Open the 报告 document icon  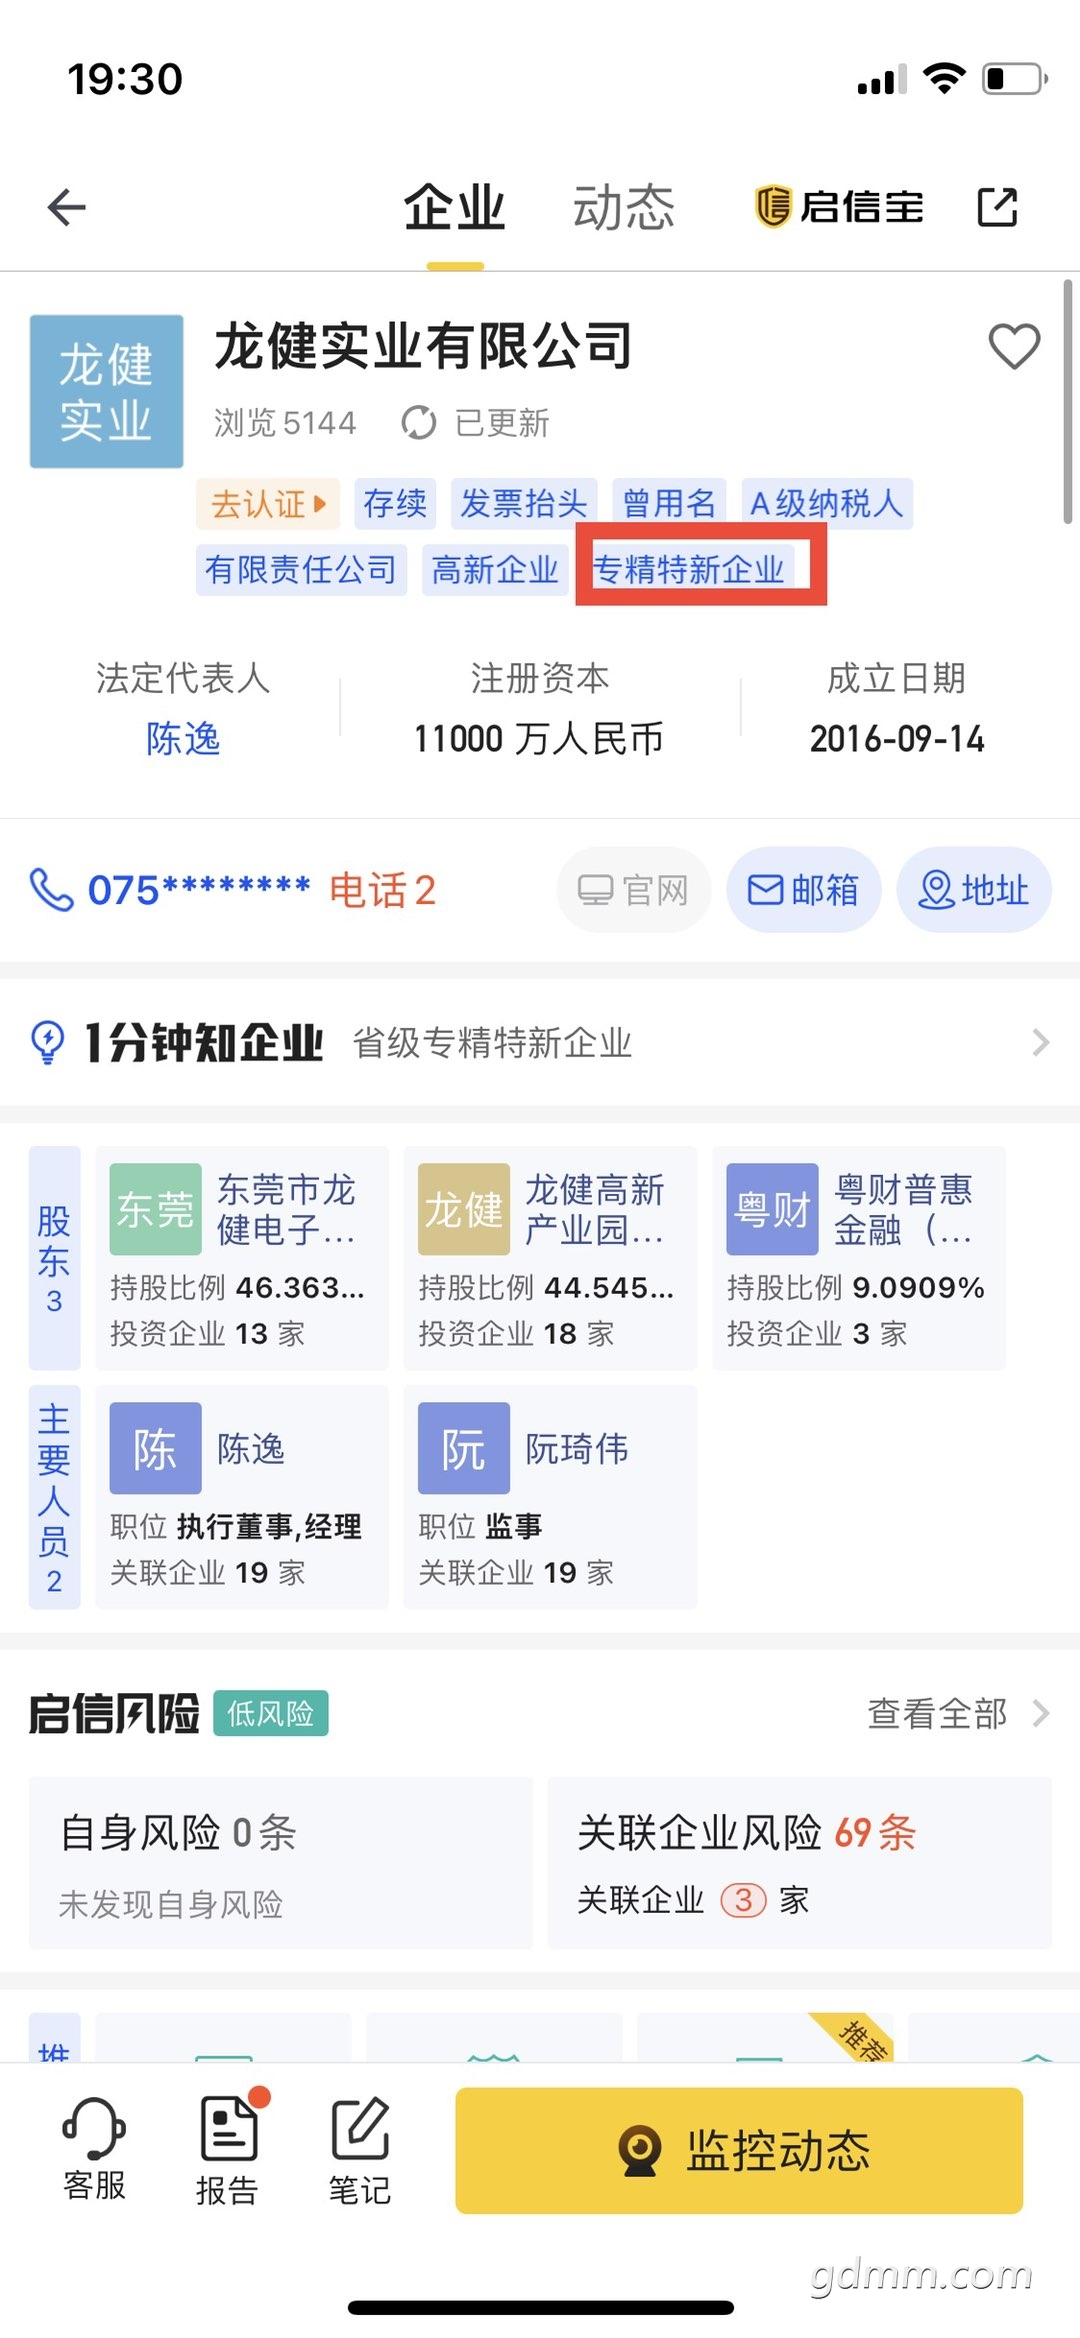tap(230, 2127)
